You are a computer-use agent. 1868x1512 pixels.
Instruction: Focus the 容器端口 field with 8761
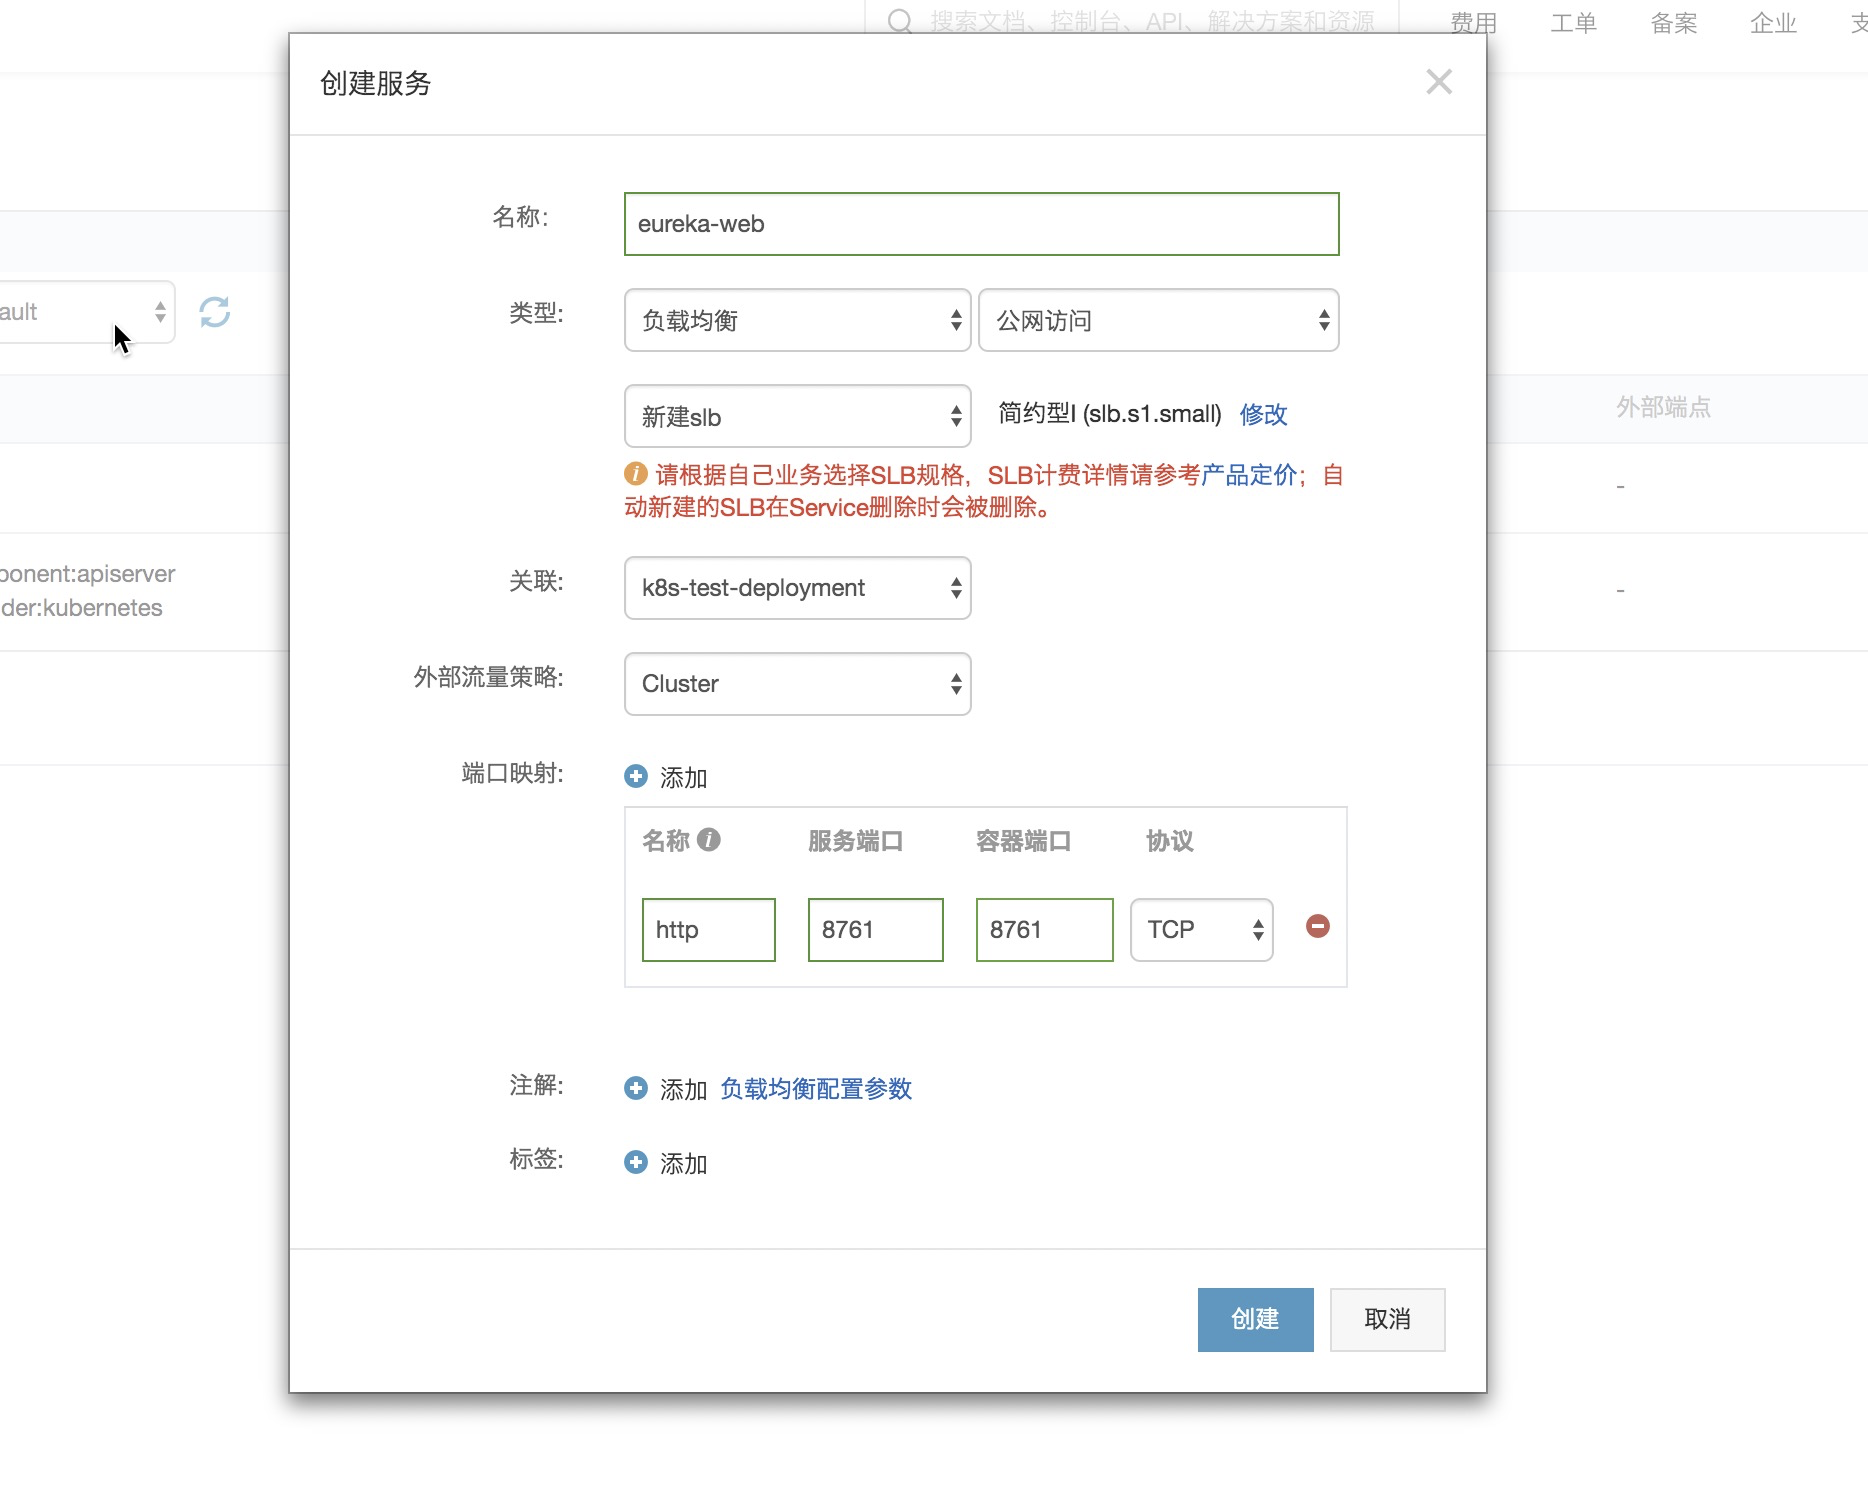[1045, 930]
